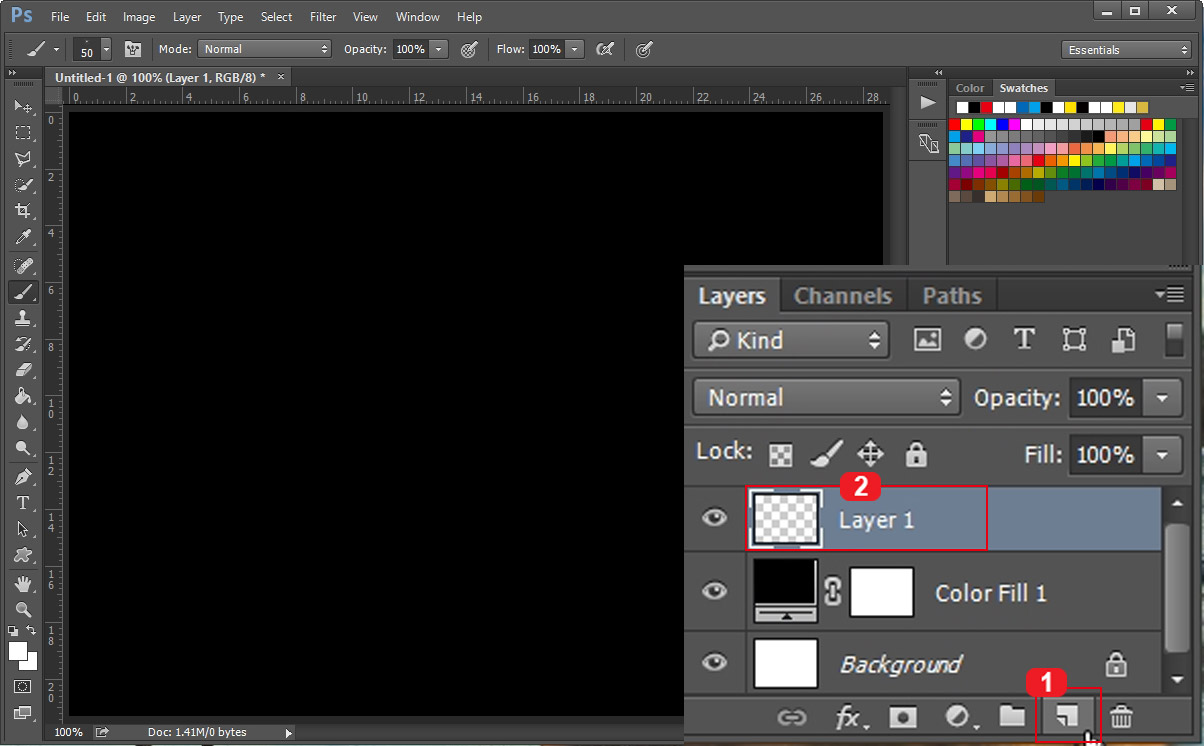Toggle Lock position

pyautogui.click(x=871, y=455)
